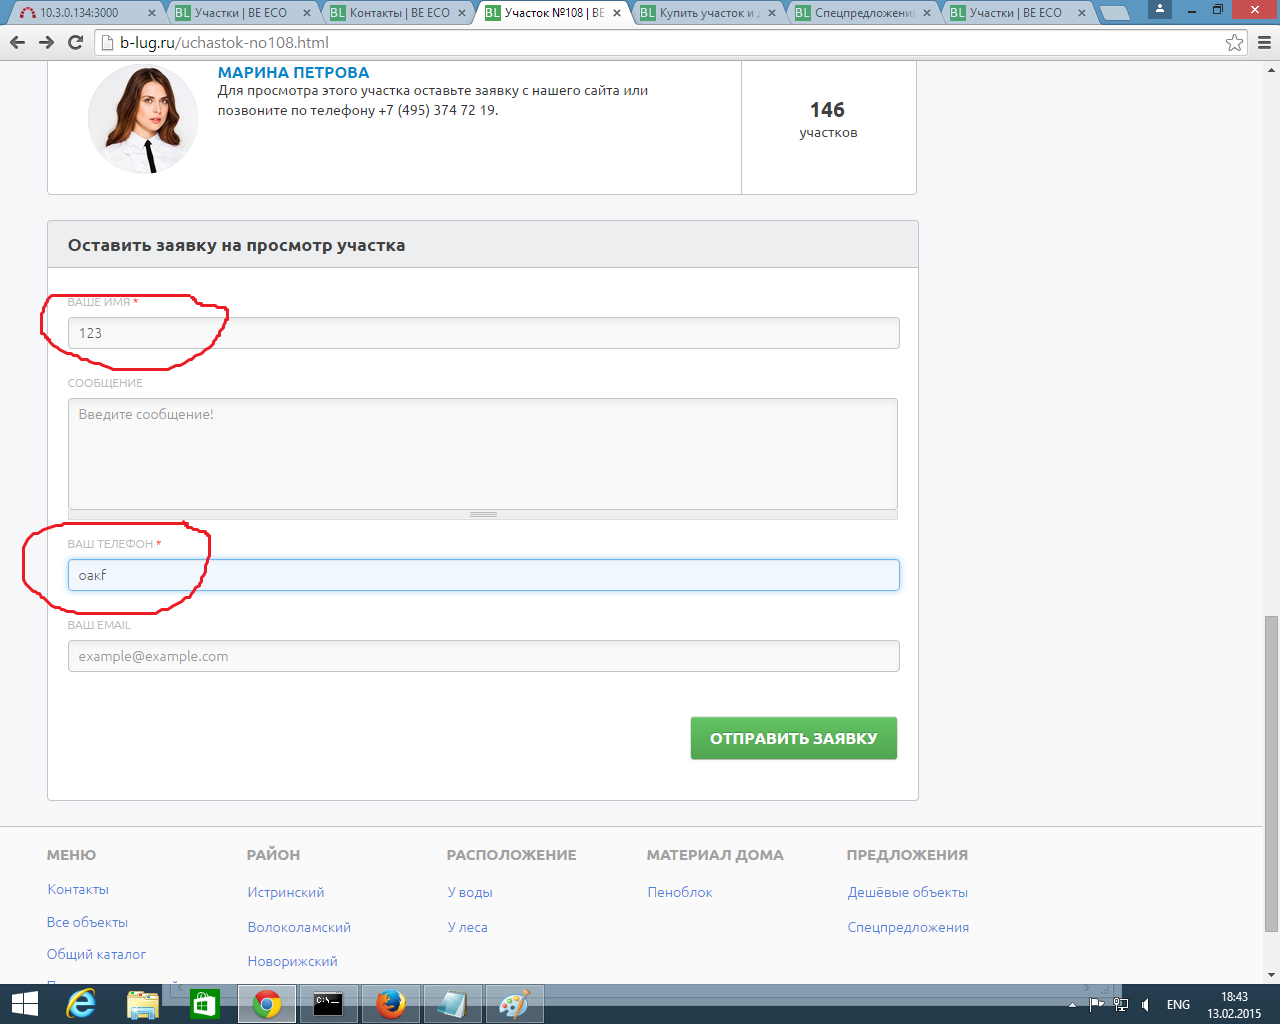Image resolution: width=1280 pixels, height=1024 pixels.
Task: Open the Chrome hamburger menu
Action: [x=1264, y=43]
